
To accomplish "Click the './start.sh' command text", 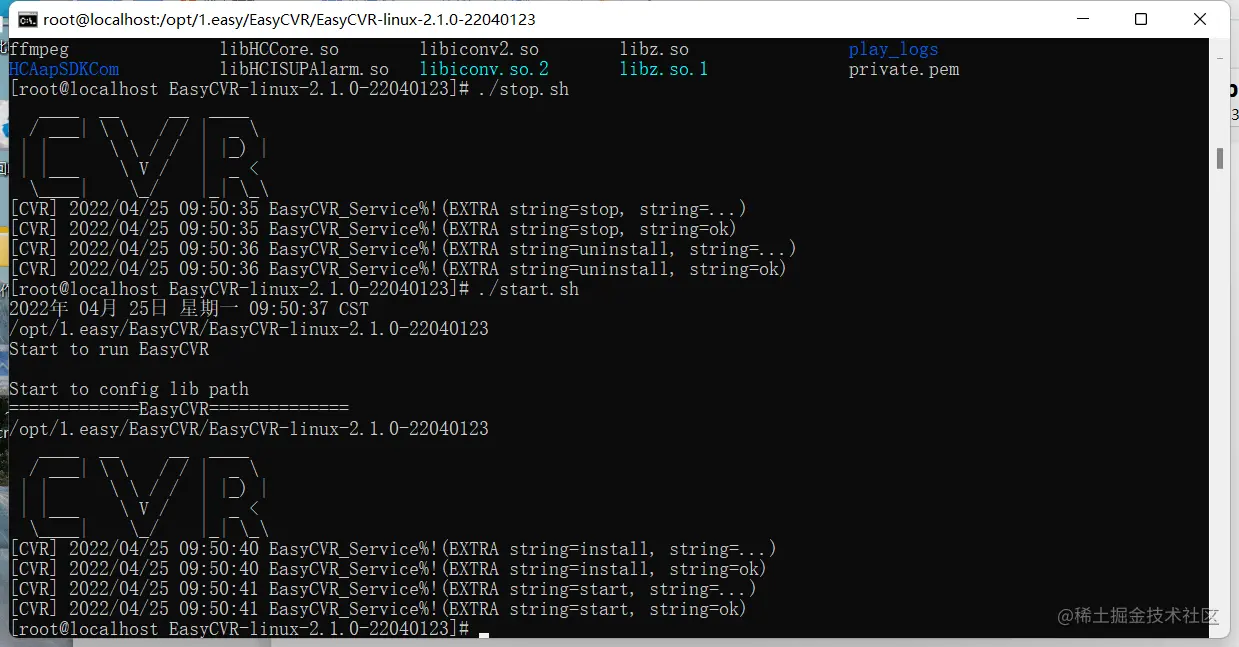I will click(x=529, y=289).
